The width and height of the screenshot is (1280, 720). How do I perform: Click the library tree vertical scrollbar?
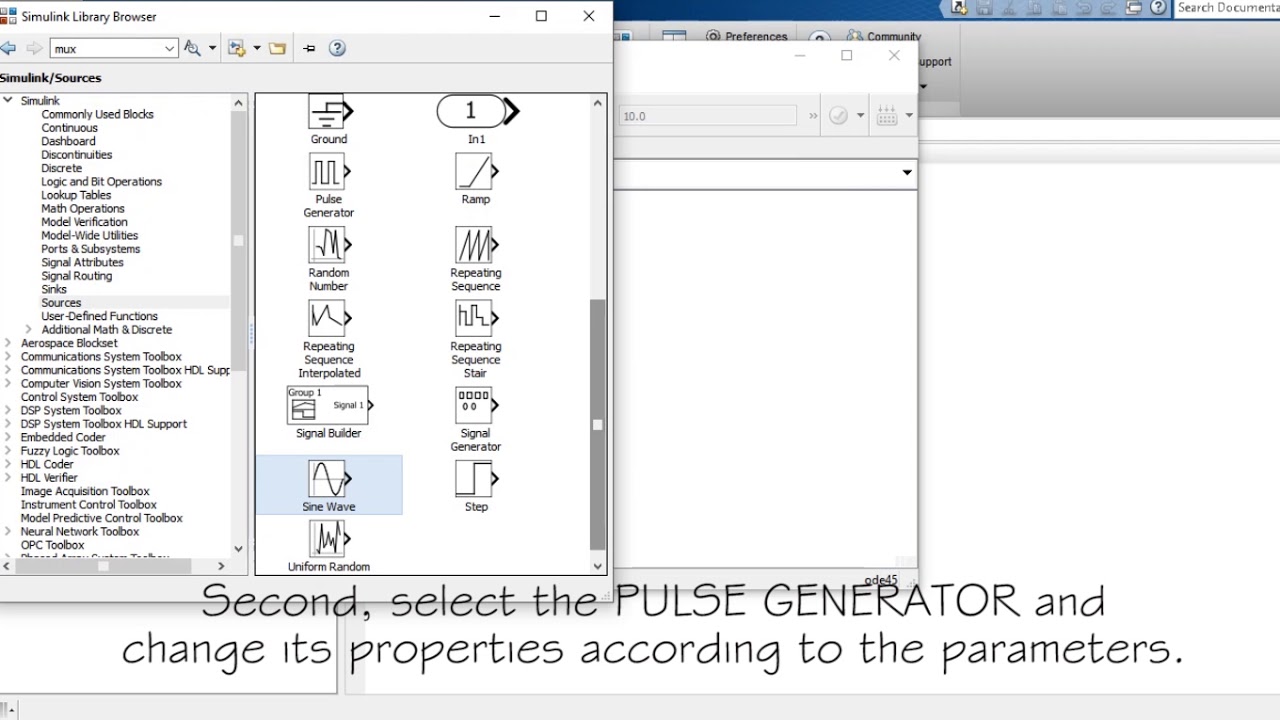(238, 240)
